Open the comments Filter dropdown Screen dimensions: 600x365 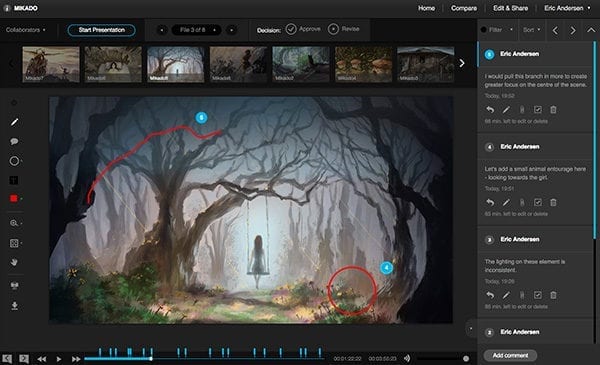496,29
